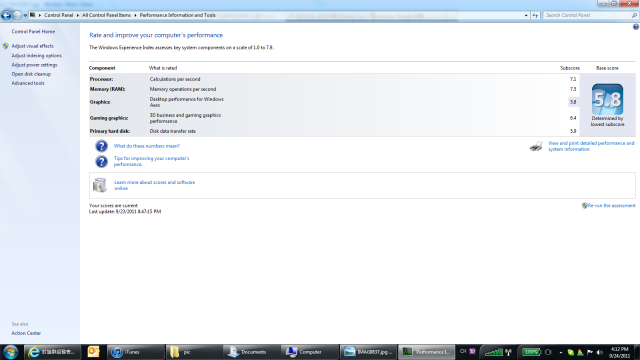Image resolution: width=640 pixels, height=360 pixels.
Task: Click the Forward navigation arrow
Action: tap(17, 15)
